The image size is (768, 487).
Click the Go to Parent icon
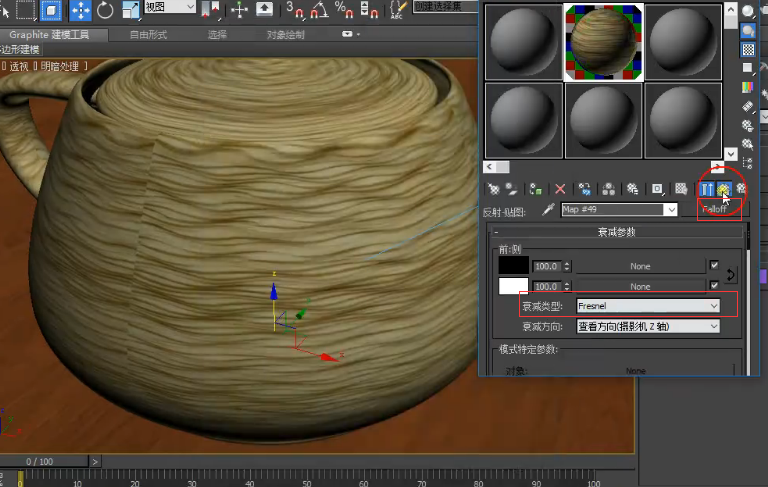click(723, 188)
